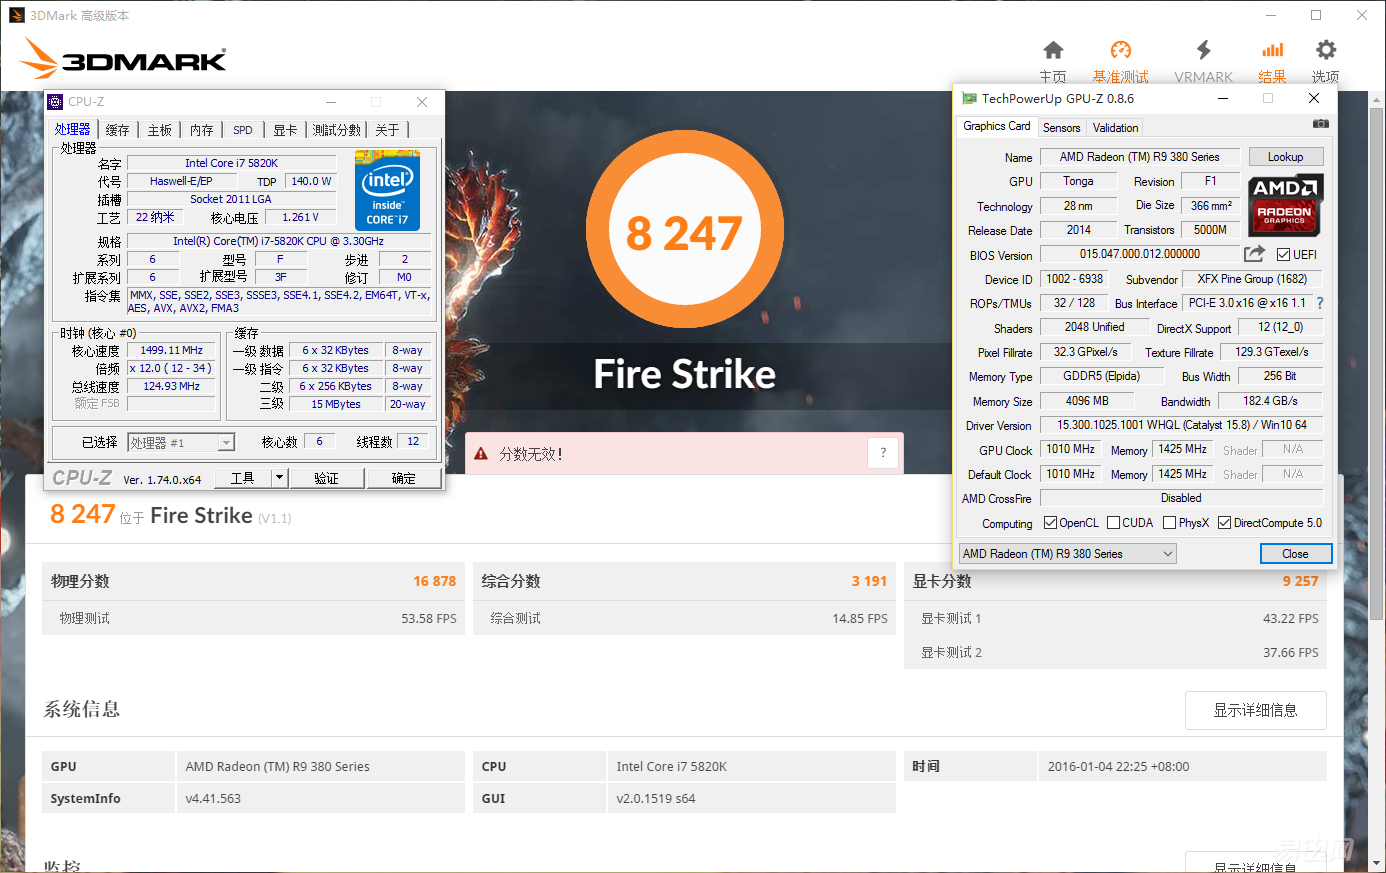Take GPU-Z screenshot with camera icon
Image resolution: width=1386 pixels, height=873 pixels.
(1320, 124)
